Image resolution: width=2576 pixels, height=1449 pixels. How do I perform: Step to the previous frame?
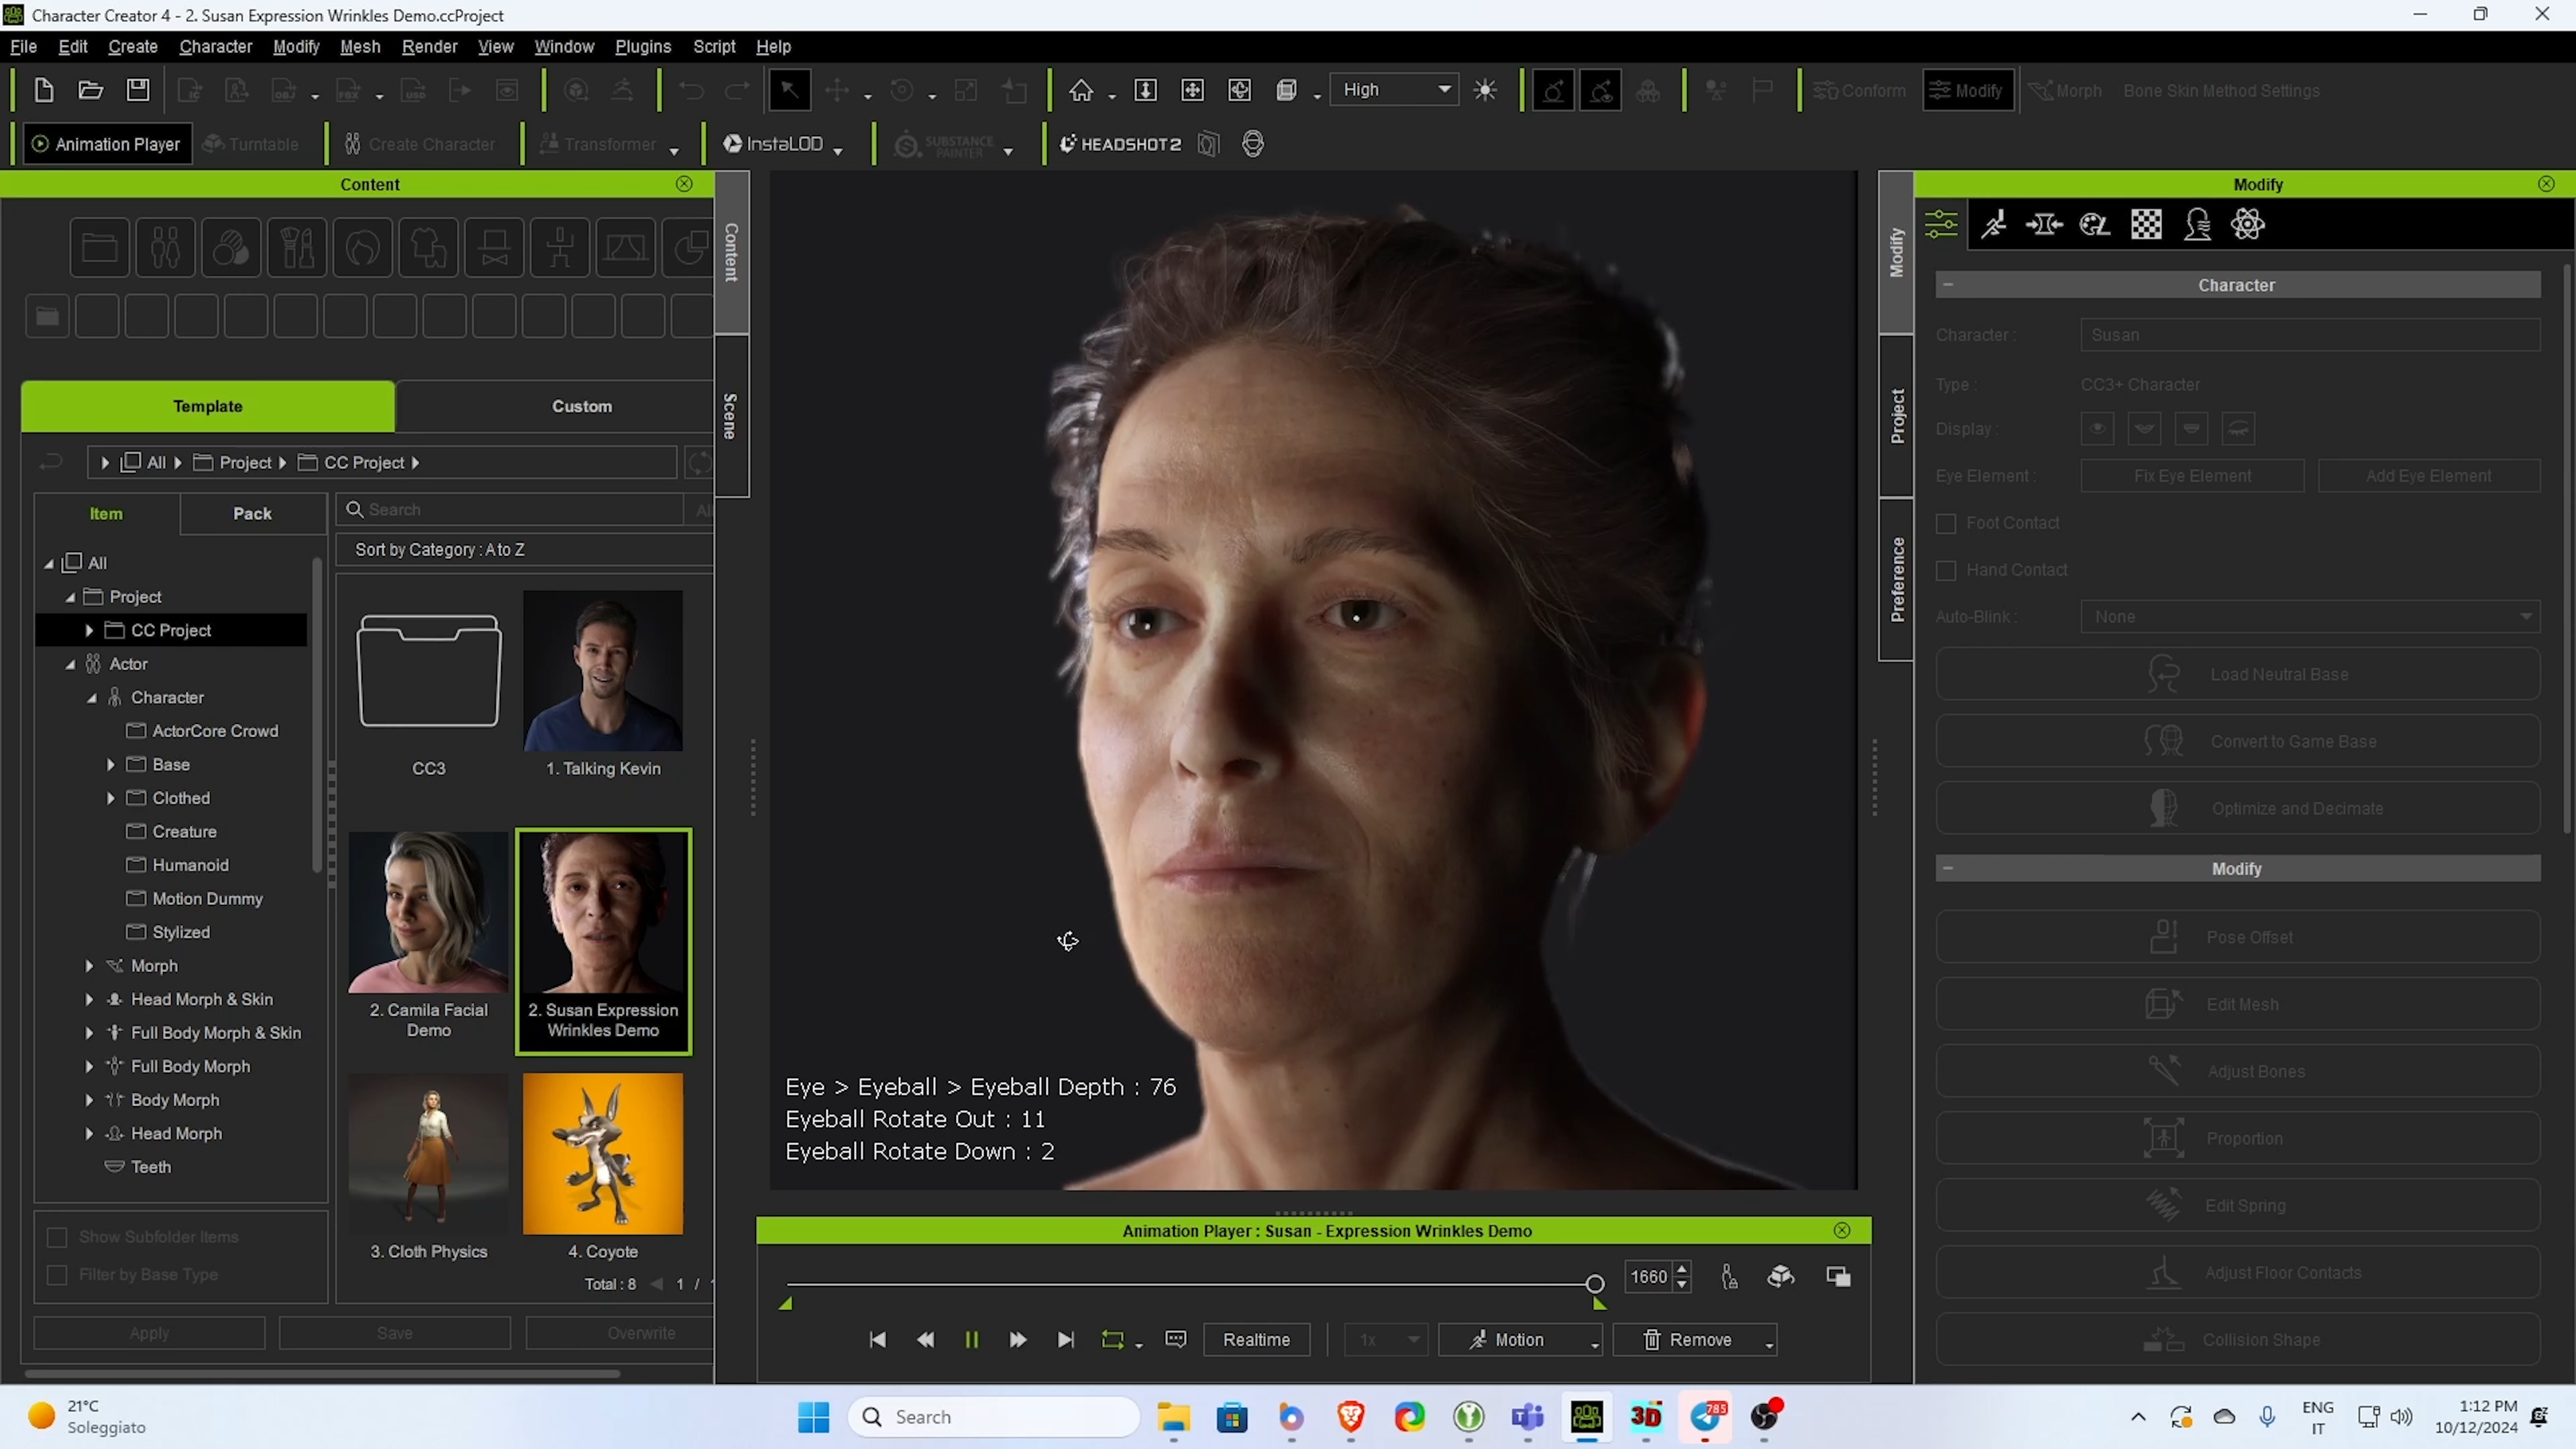click(x=925, y=1340)
